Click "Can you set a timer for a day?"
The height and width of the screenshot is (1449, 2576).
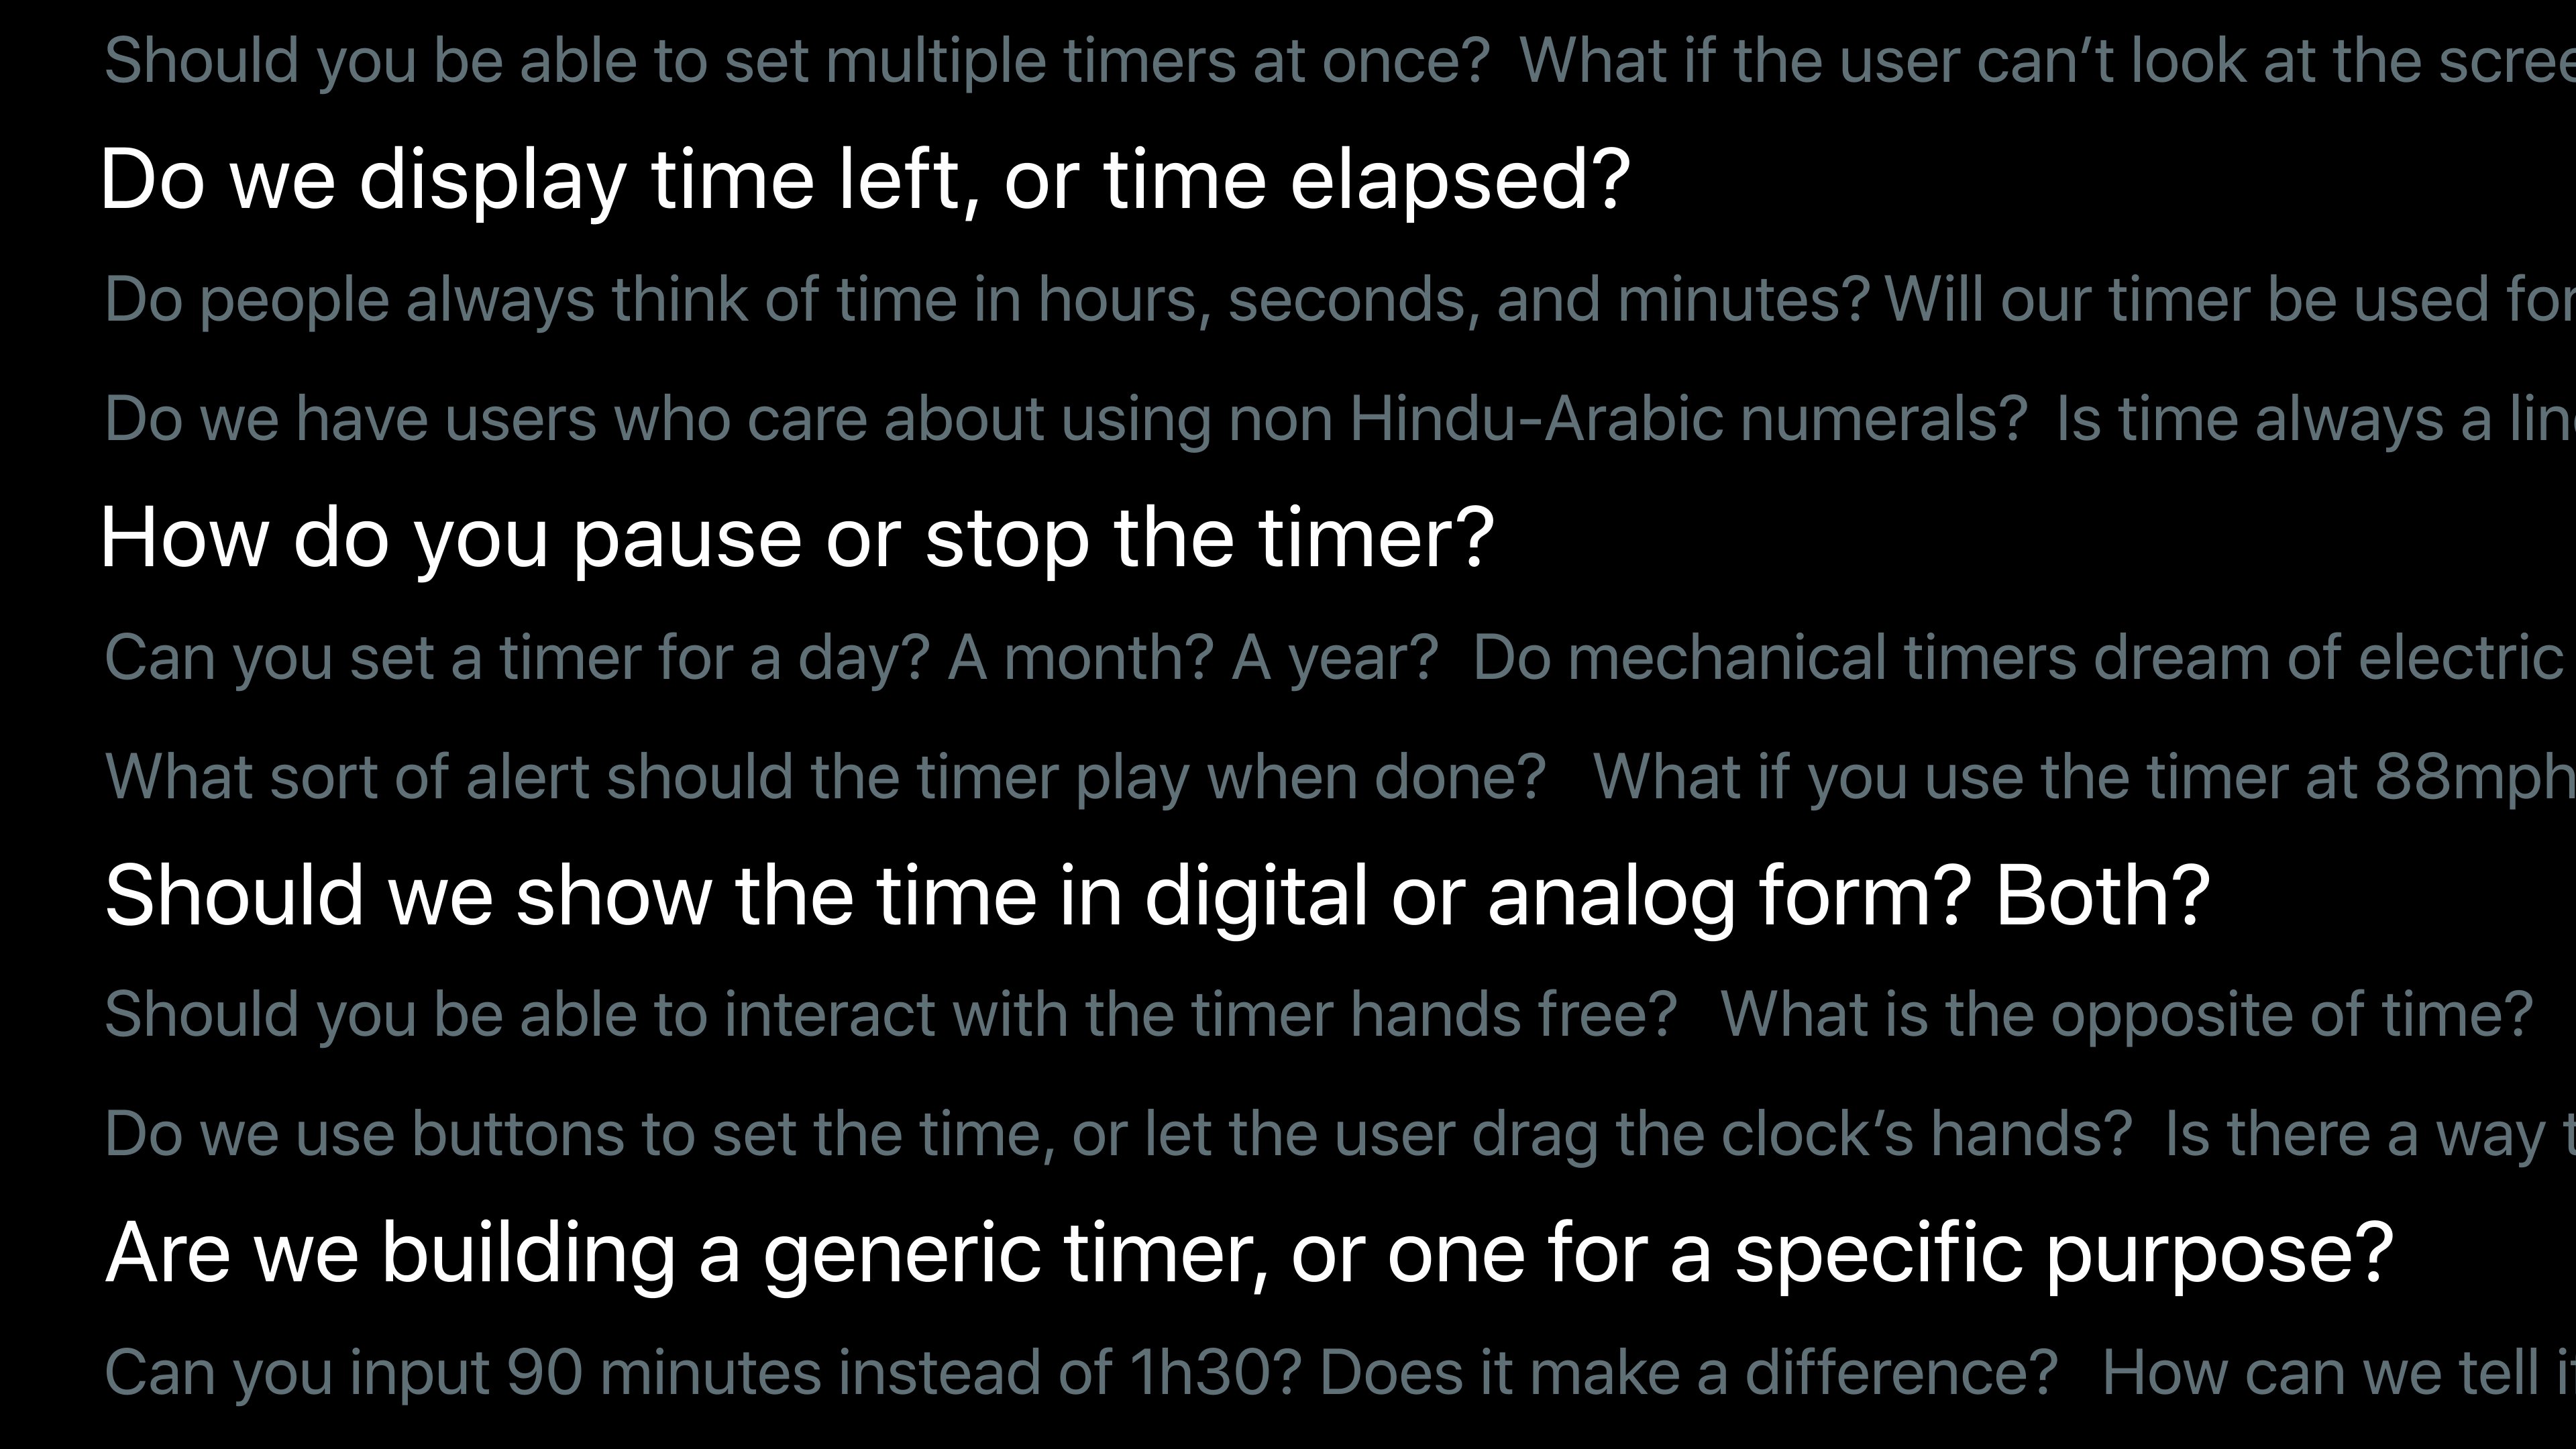coord(517,658)
